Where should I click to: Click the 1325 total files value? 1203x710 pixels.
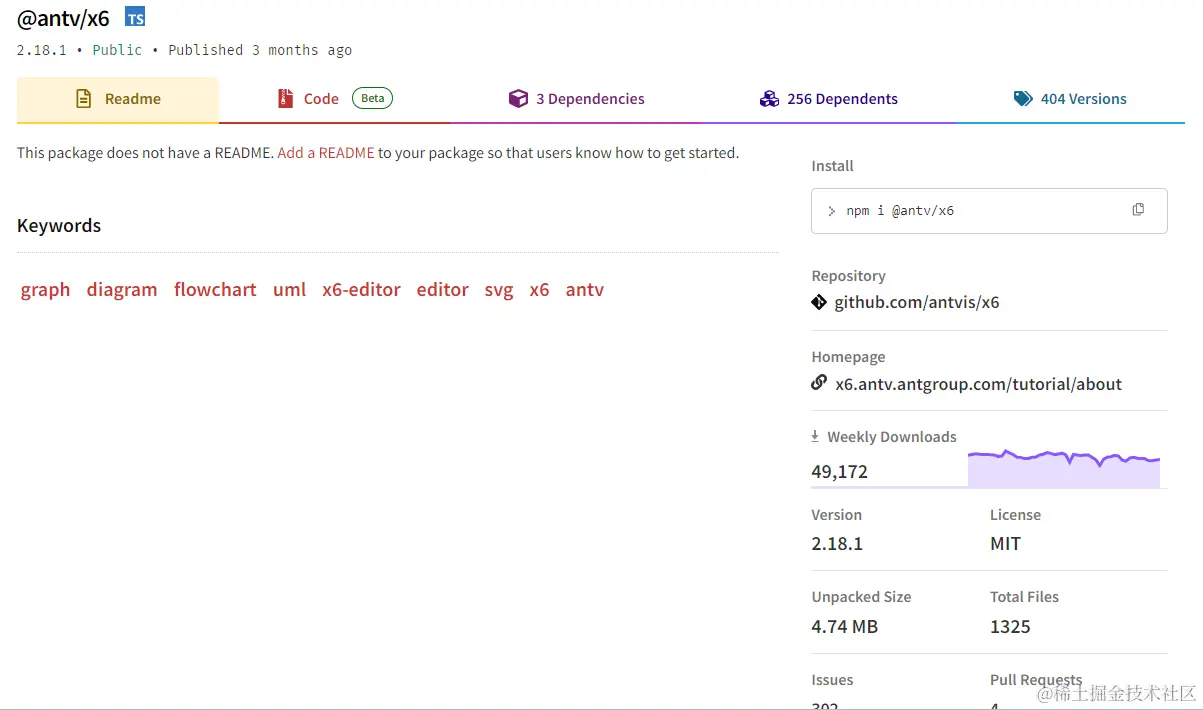click(x=1010, y=627)
